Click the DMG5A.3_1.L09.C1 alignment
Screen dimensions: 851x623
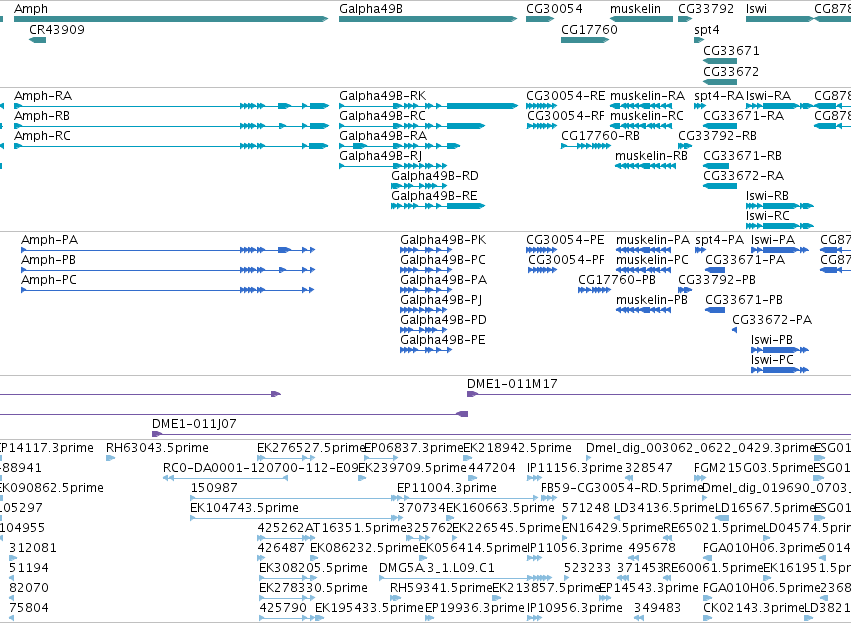(x=466, y=579)
